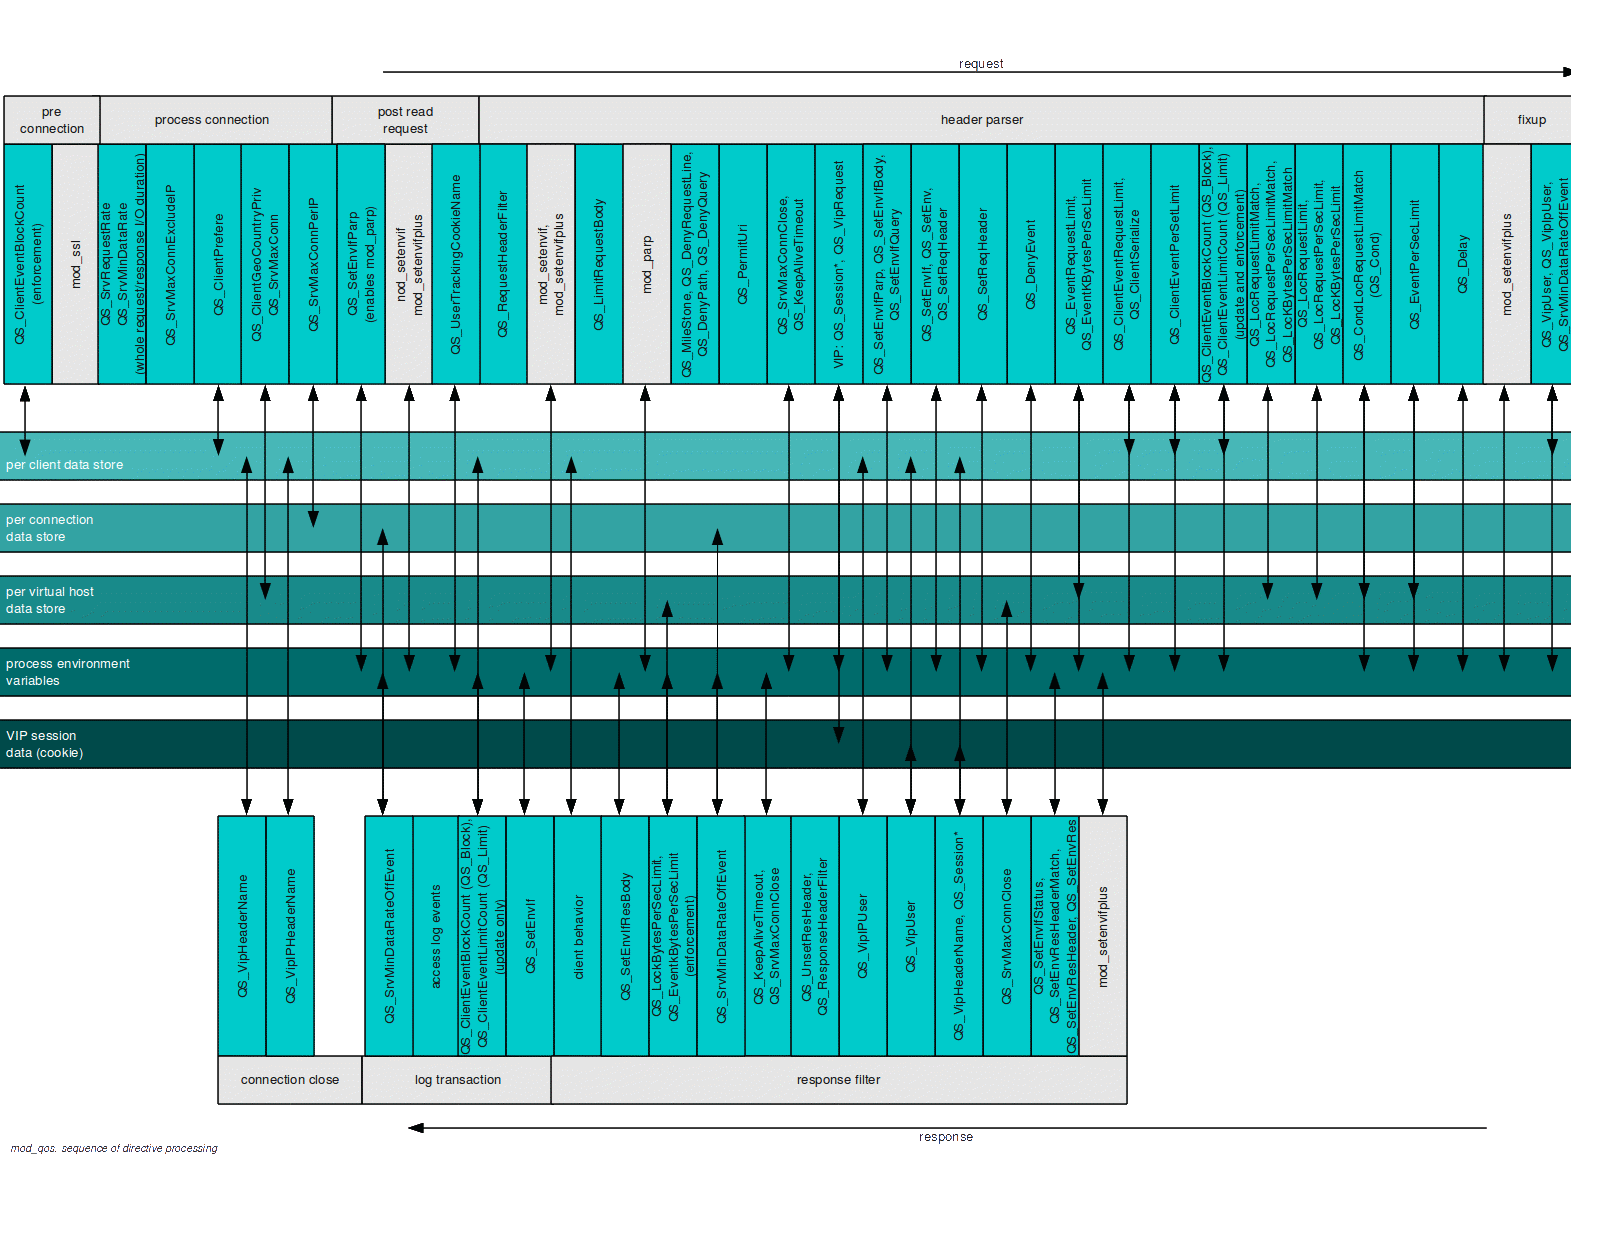Select the response filter phase label
This screenshot has width=1609, height=1240.
838,1080
